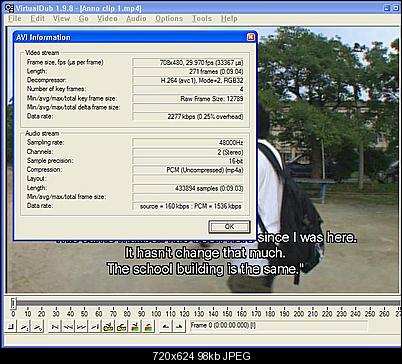Viewport: 402px width, 364px height.
Task: Open the Help menu
Action: coord(229,19)
